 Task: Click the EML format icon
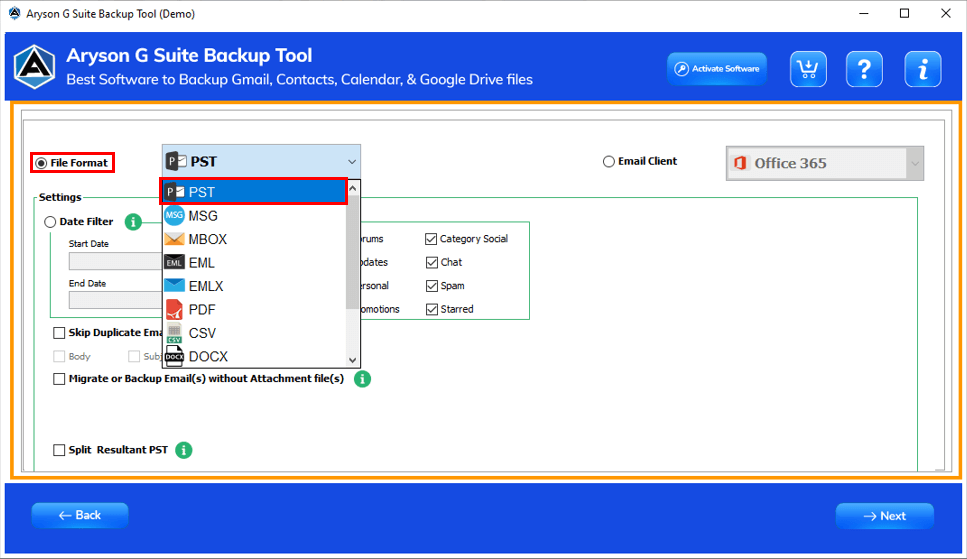pyautogui.click(x=175, y=263)
